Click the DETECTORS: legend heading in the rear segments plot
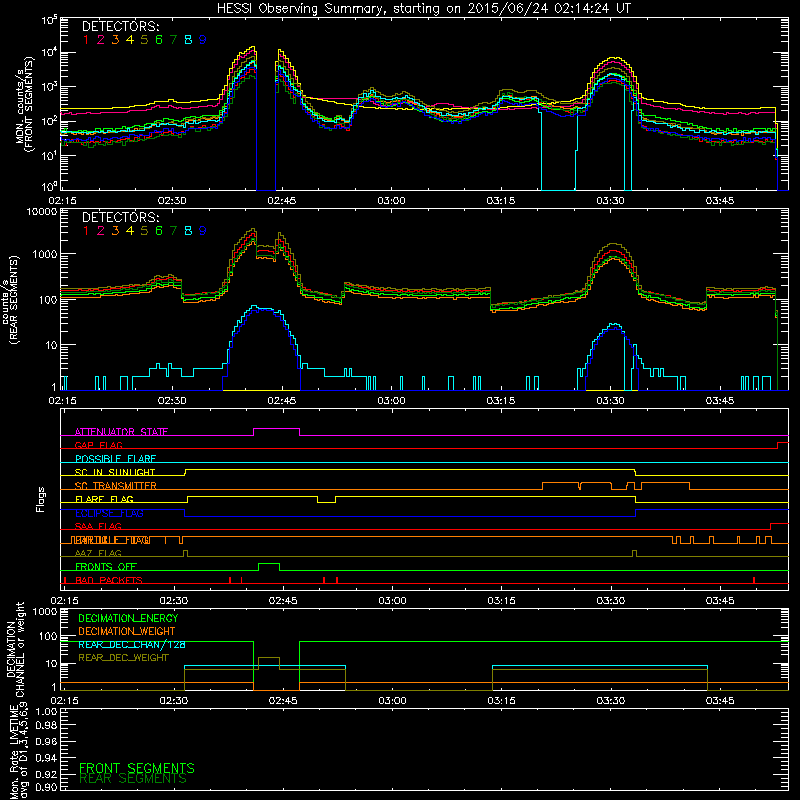Image resolution: width=800 pixels, height=800 pixels. [x=121, y=217]
